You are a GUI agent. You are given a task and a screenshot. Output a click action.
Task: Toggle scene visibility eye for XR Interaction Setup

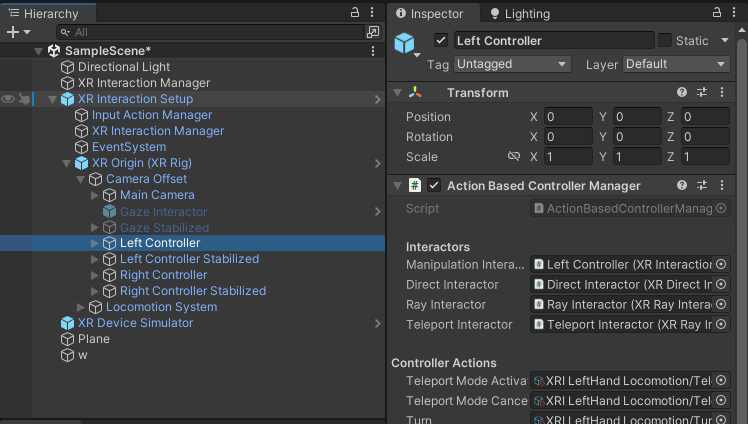8,99
